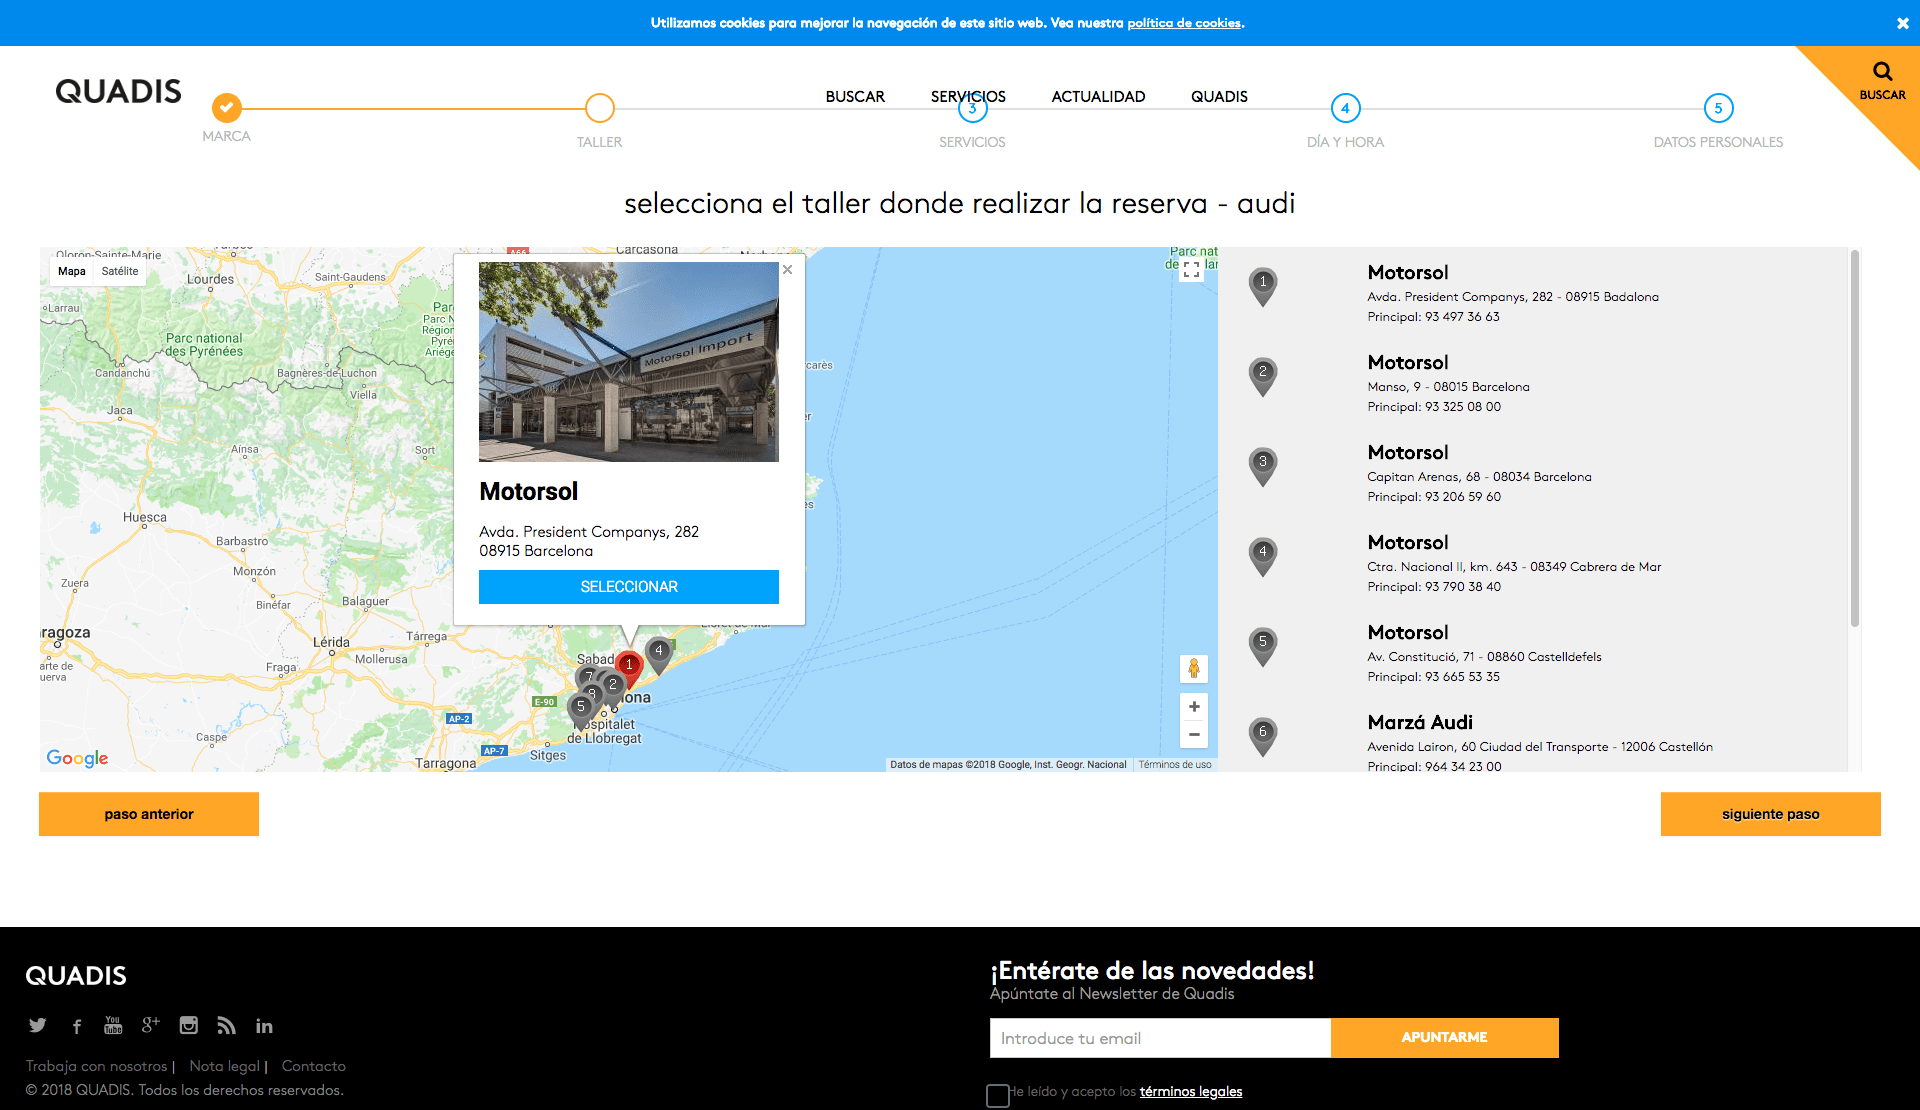Open map Términos de uso link
This screenshot has width=1920, height=1110.
[1174, 765]
